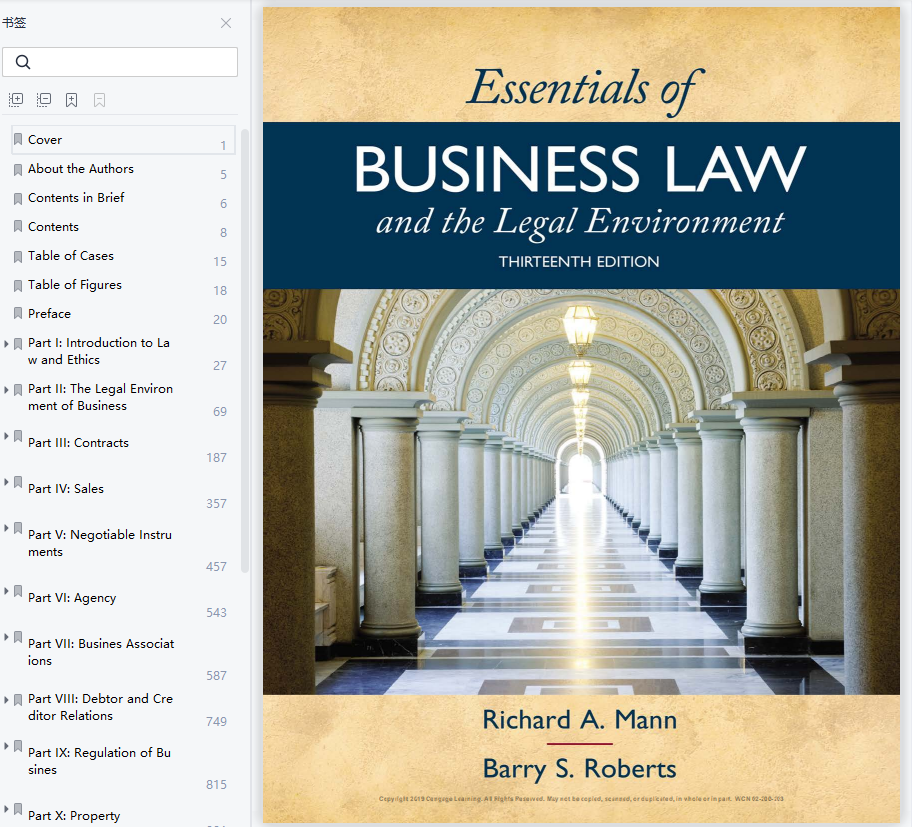Click the bookmark search input field
The image size is (912, 827).
120,62
